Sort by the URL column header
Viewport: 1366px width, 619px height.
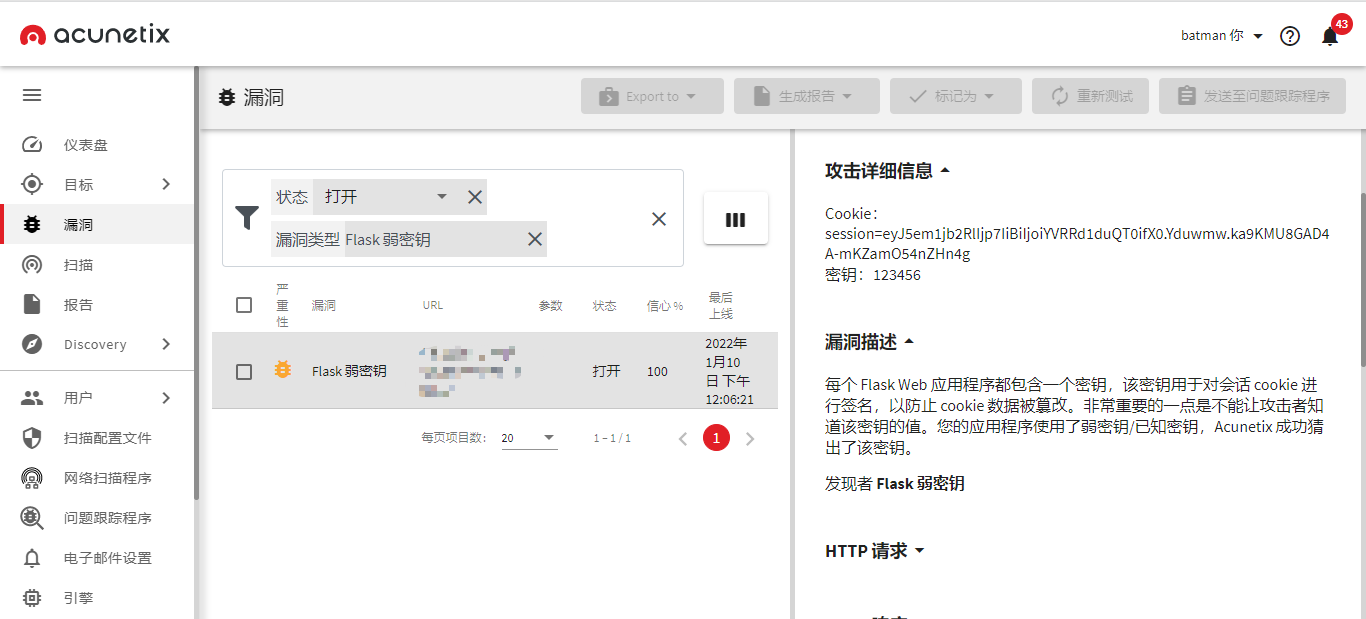click(432, 305)
